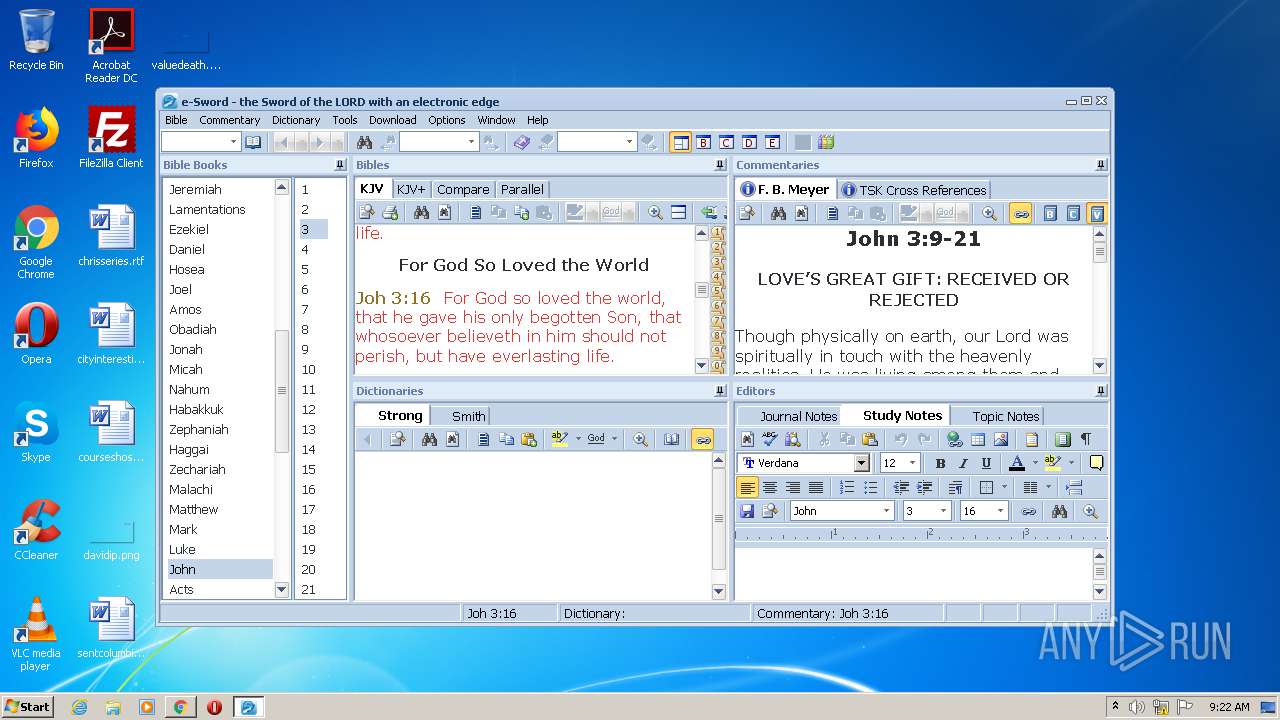
Task: Switch to Dictionary layout D in main toolbar
Action: (x=749, y=142)
